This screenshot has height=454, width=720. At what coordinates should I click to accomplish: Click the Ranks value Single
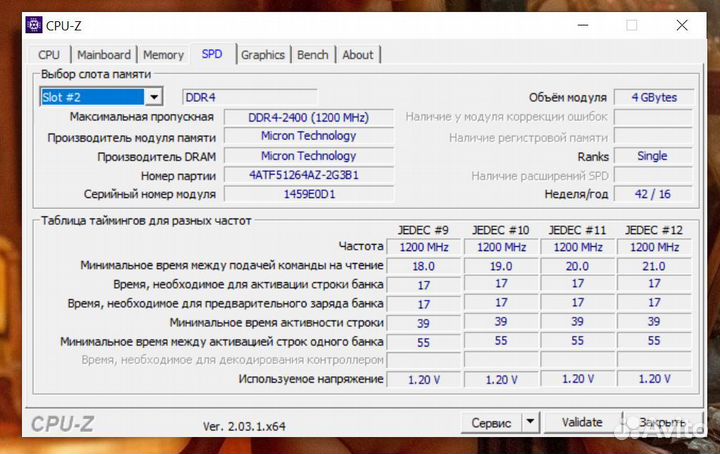click(652, 156)
